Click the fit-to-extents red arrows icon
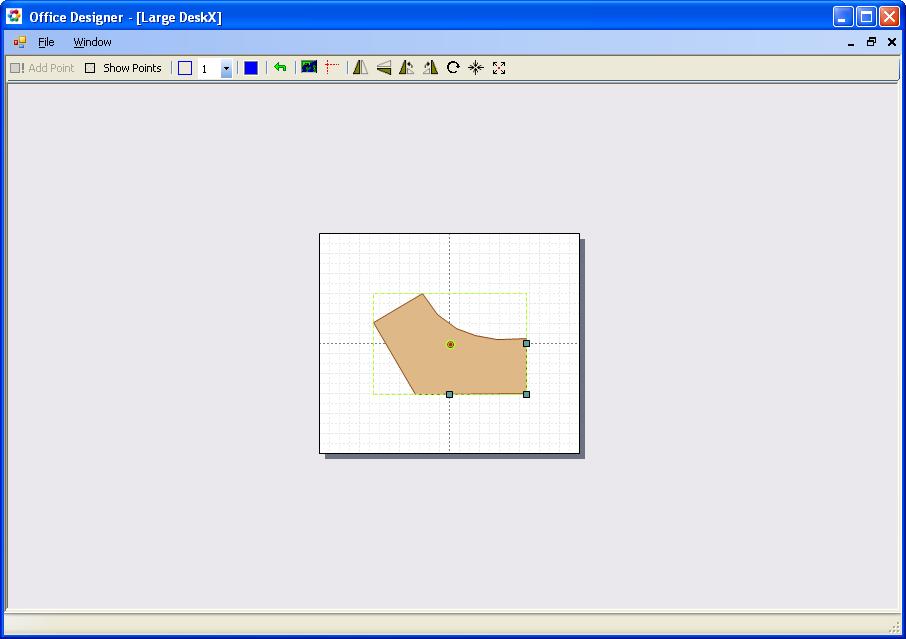The width and height of the screenshot is (906, 639). tap(499, 68)
